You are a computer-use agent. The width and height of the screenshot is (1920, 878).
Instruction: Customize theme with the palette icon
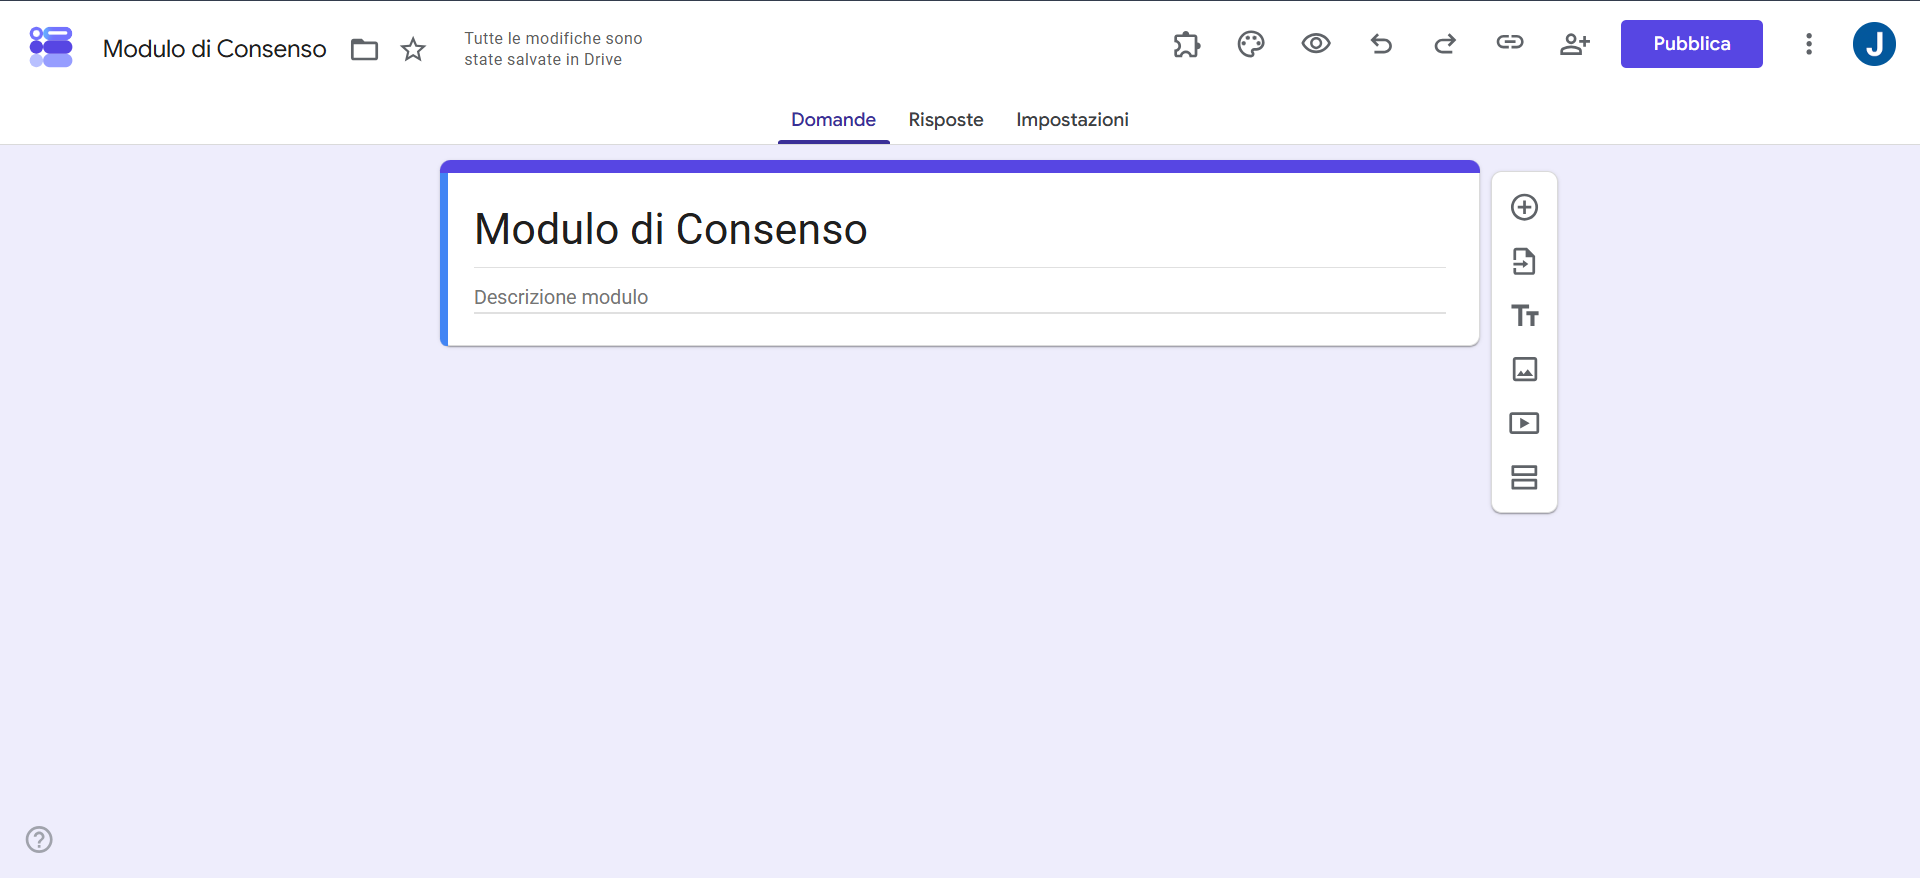(1251, 44)
